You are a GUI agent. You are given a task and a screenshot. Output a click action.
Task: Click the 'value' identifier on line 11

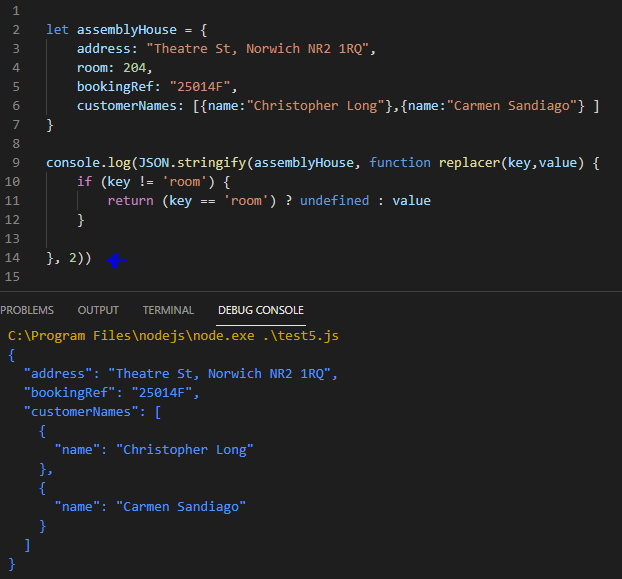(411, 201)
